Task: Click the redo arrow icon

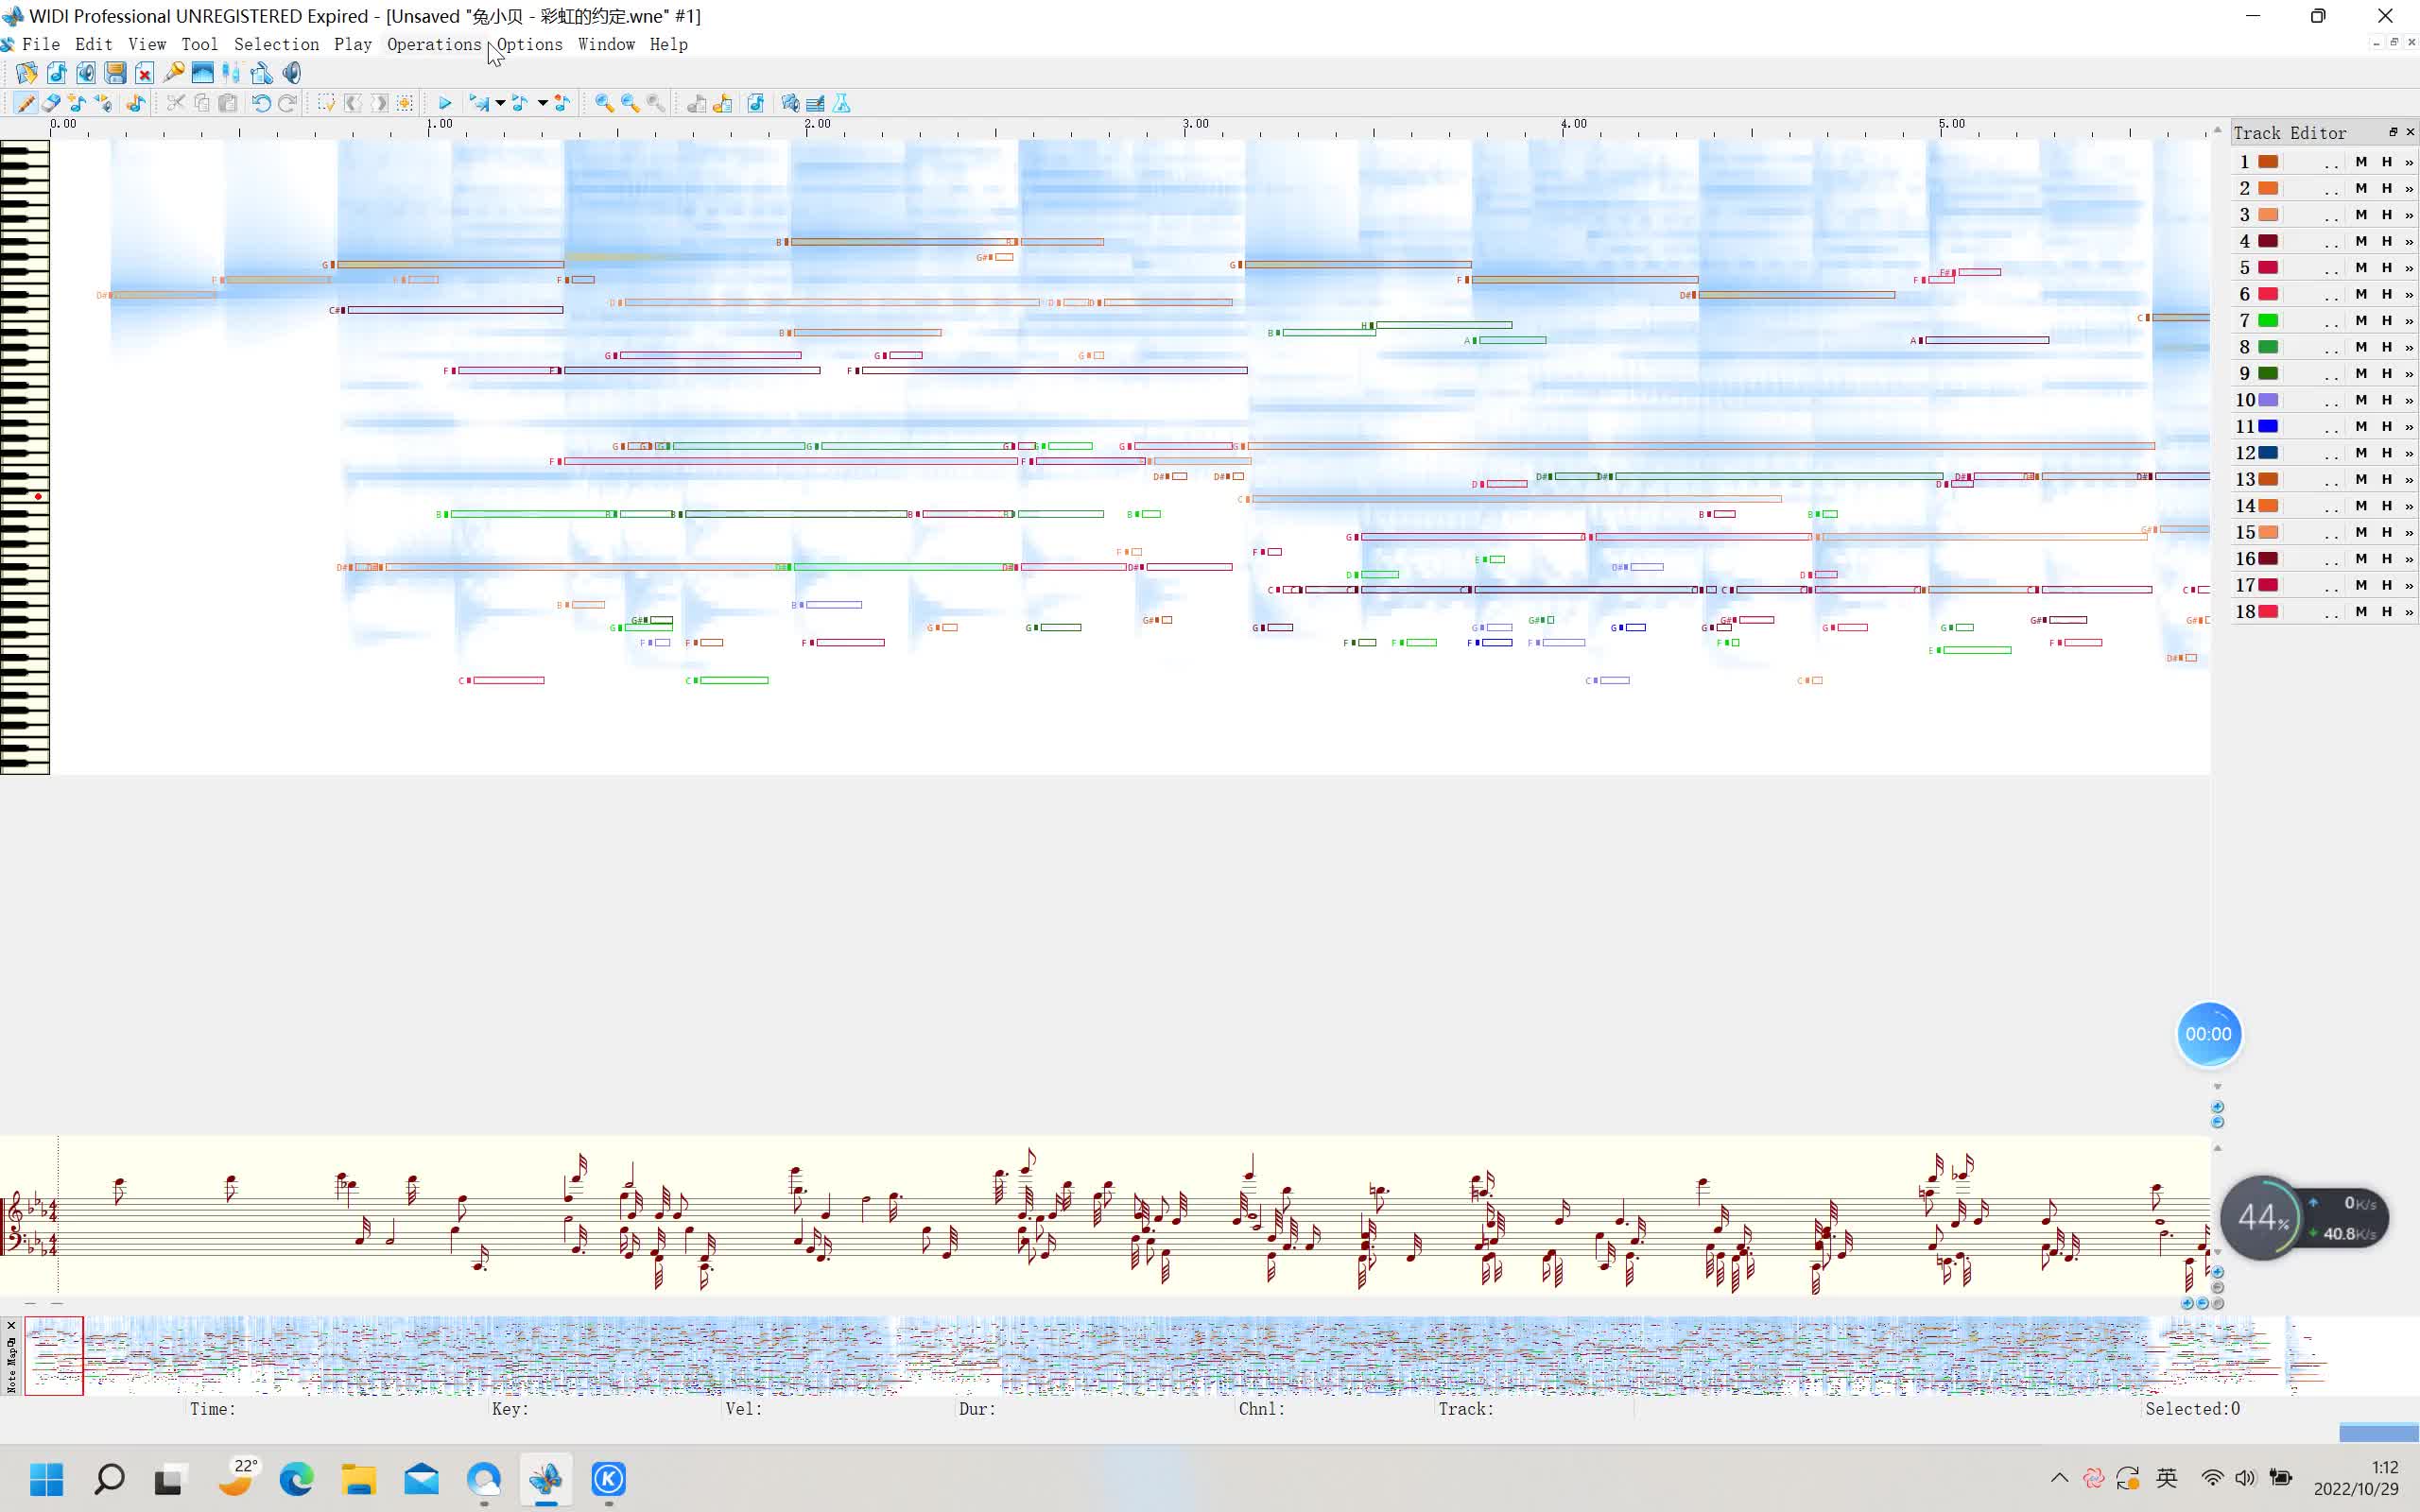Action: [287, 103]
